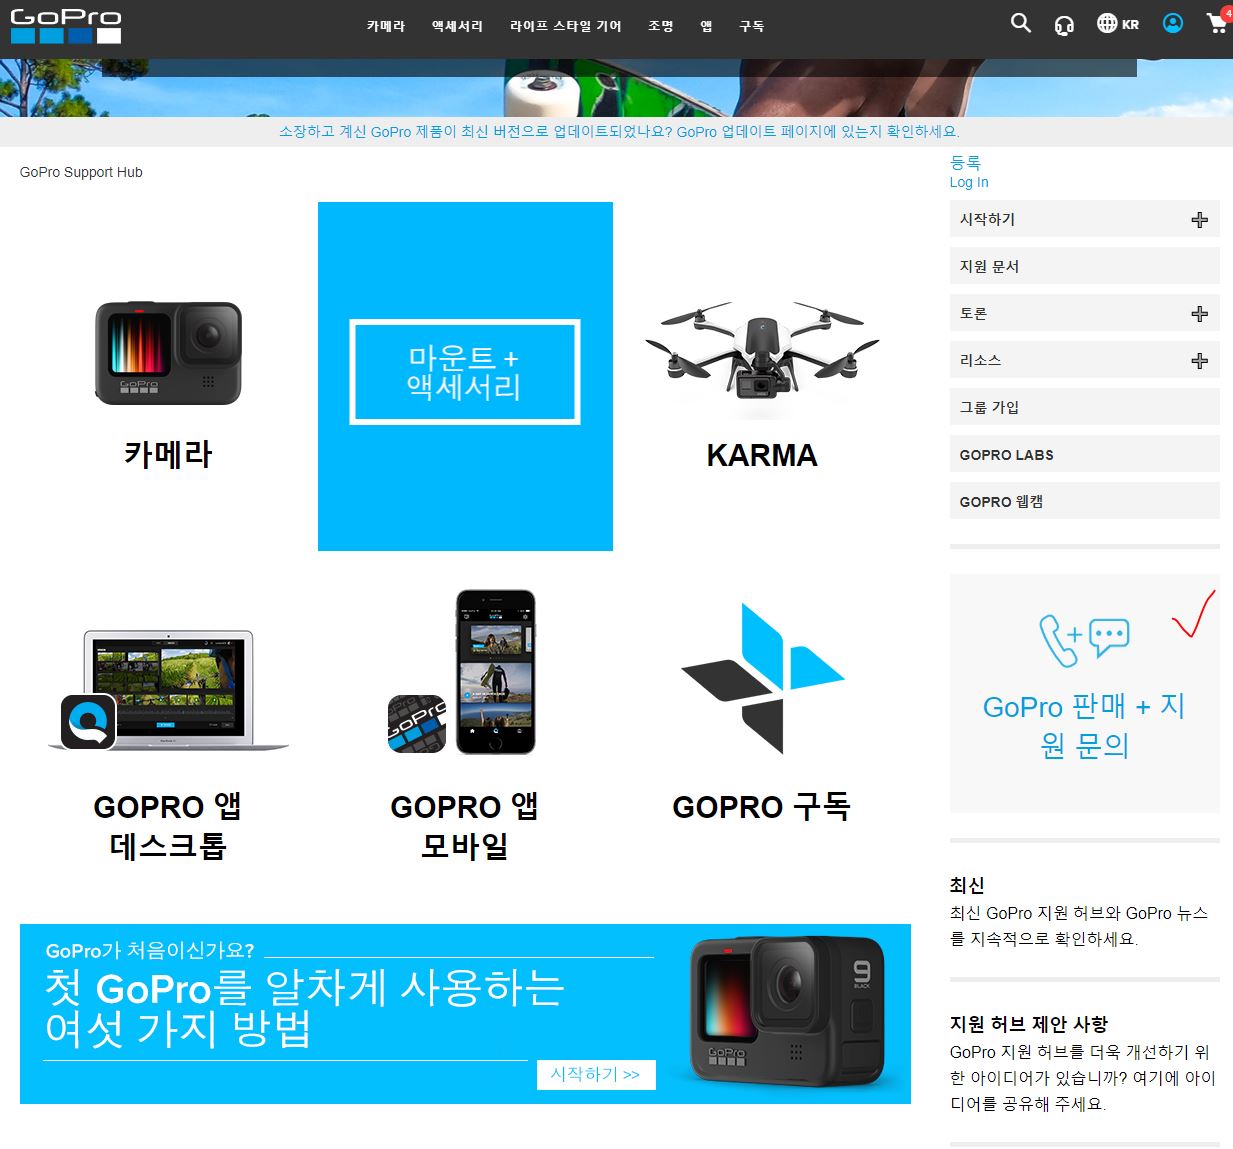The width and height of the screenshot is (1233, 1149).
Task: Click the headset support icon
Action: (x=1064, y=25)
